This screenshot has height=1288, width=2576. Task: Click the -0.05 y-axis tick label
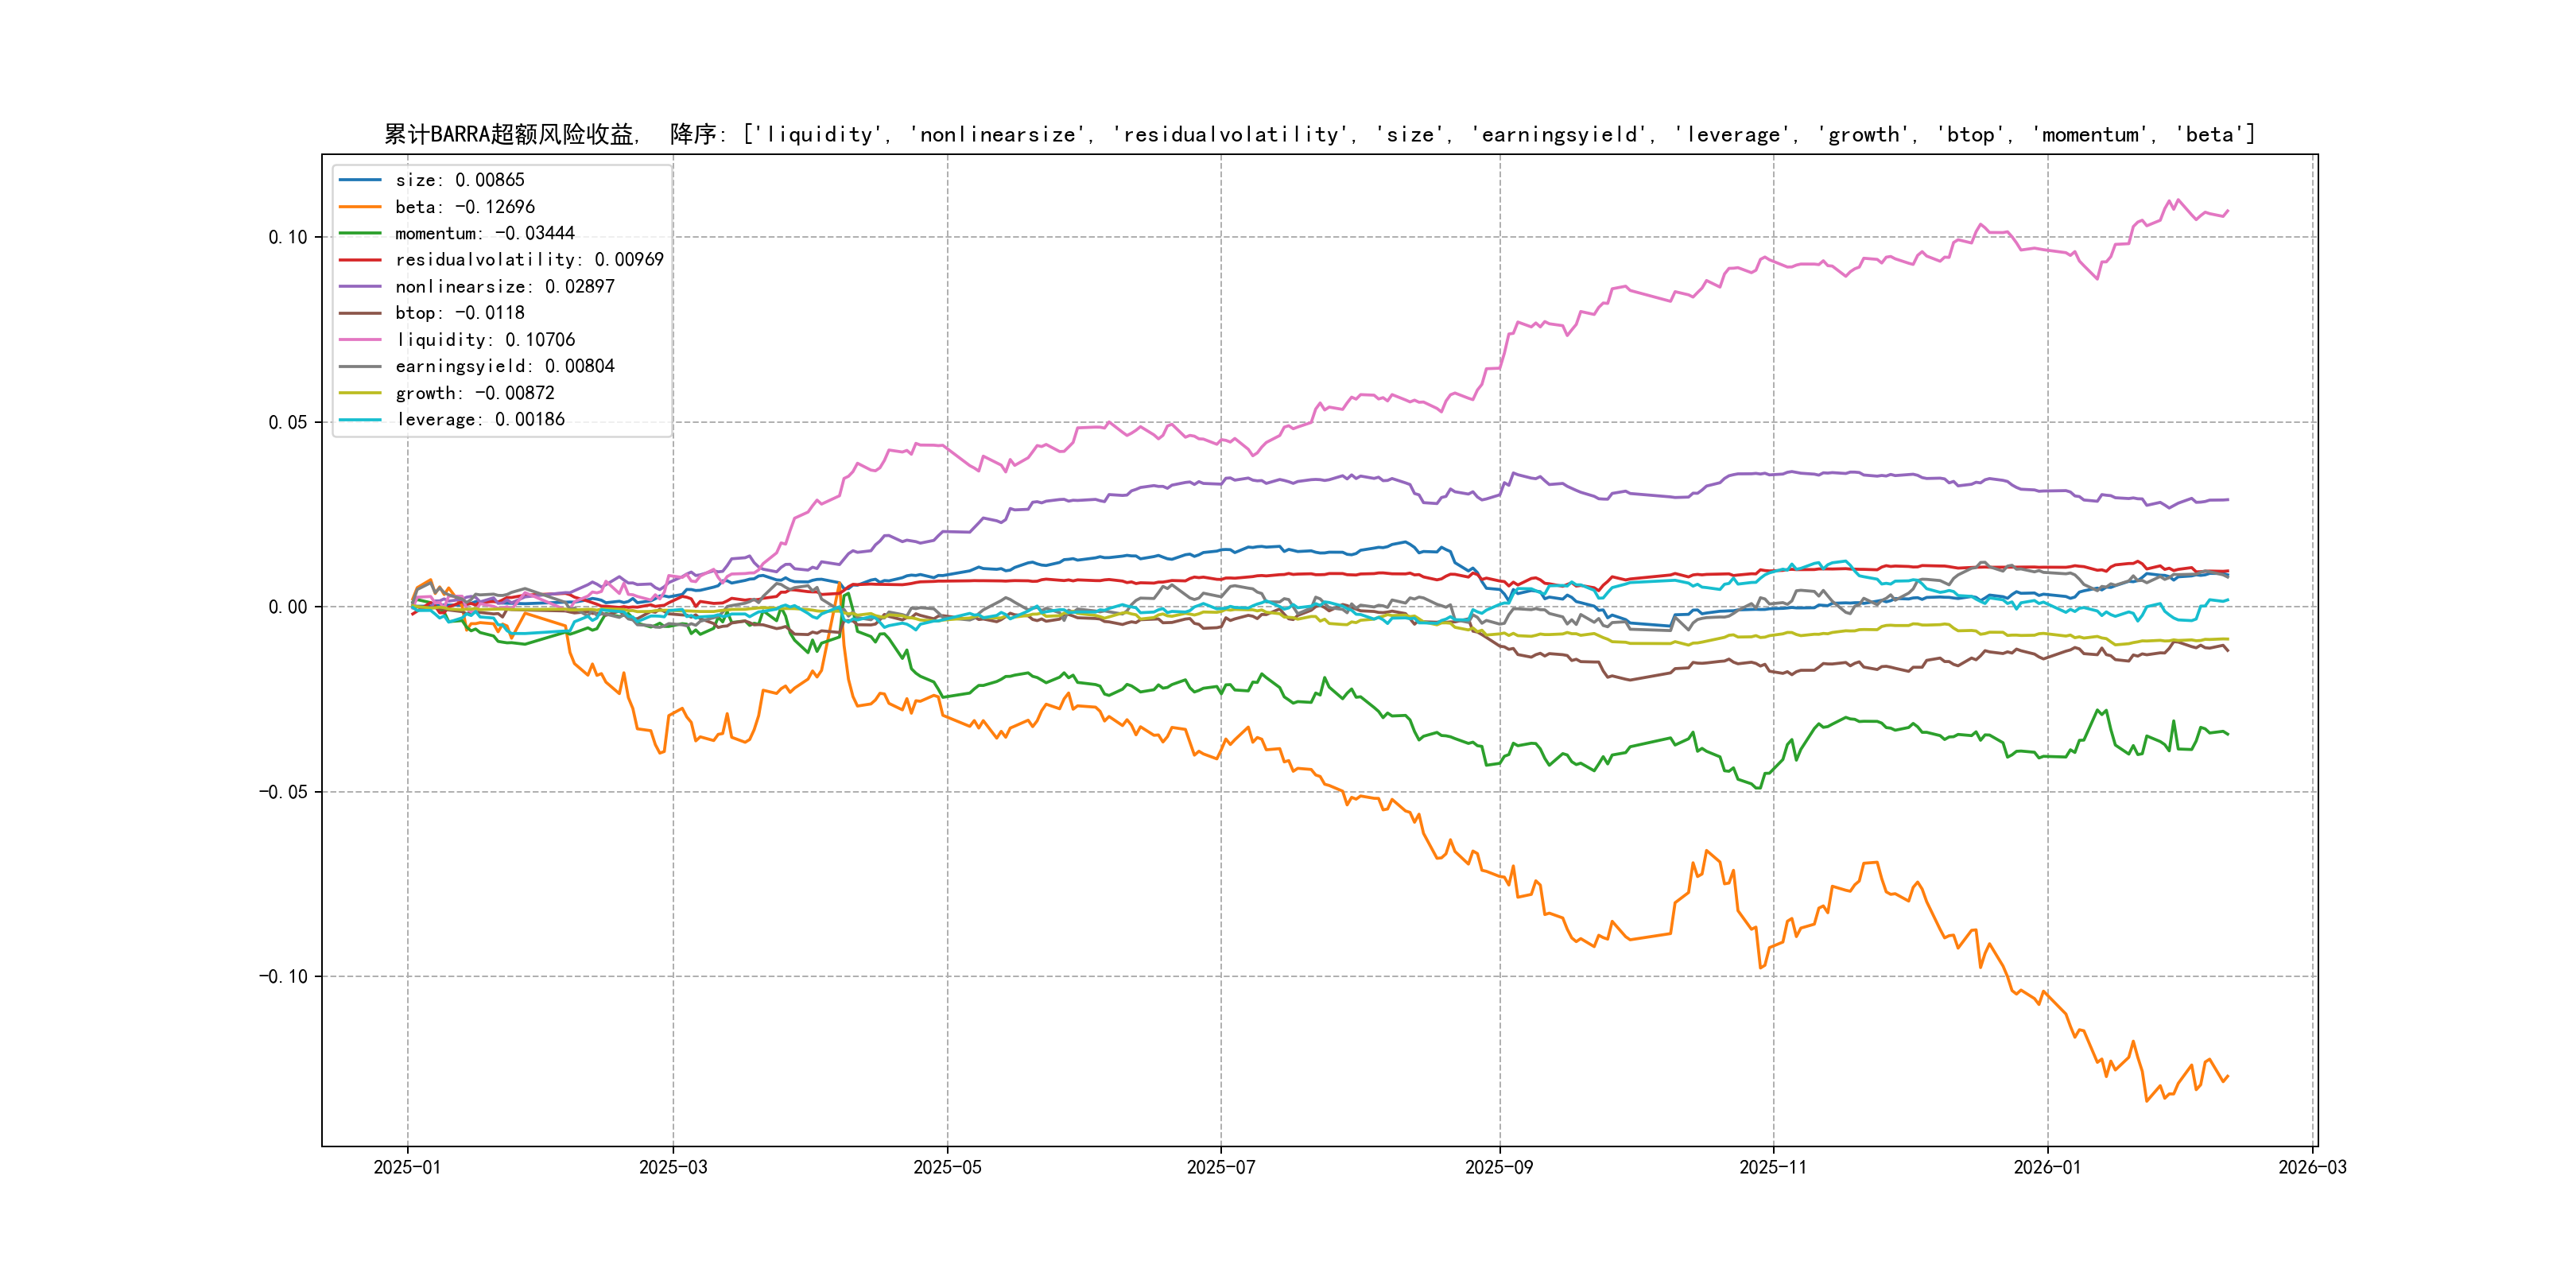pyautogui.click(x=283, y=792)
